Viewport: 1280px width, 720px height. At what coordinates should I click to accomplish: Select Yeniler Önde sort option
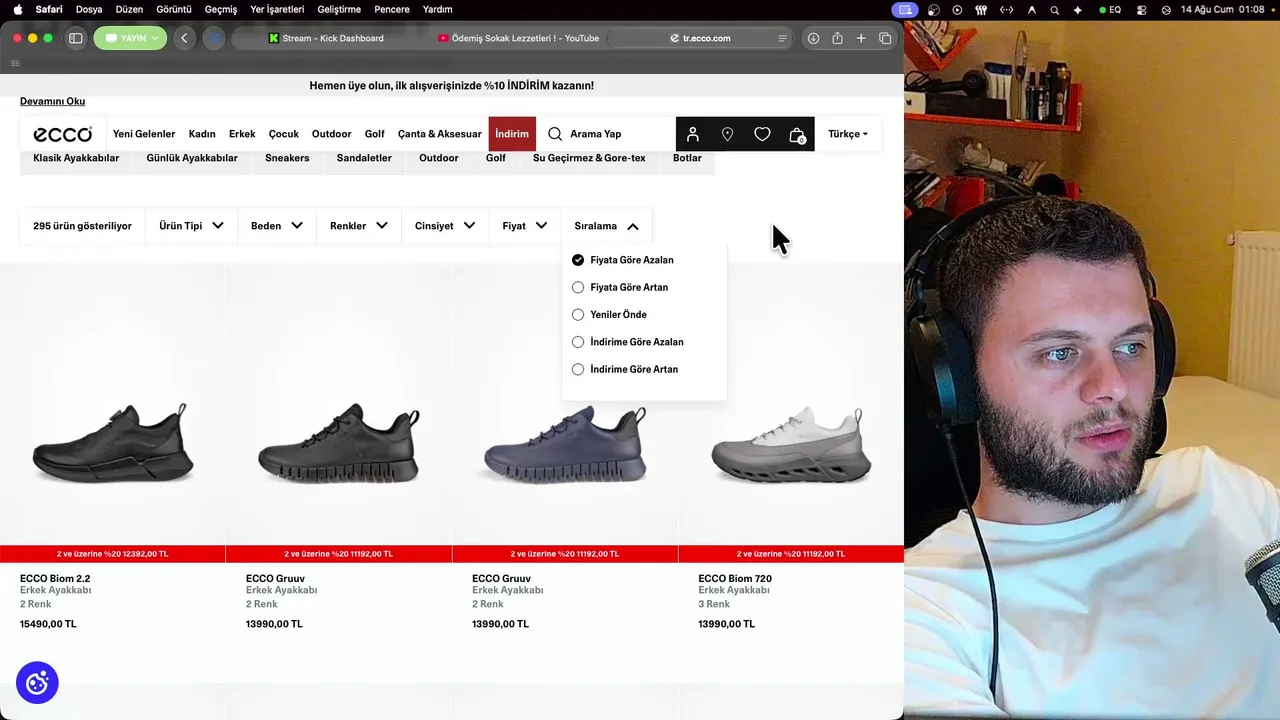pos(609,314)
